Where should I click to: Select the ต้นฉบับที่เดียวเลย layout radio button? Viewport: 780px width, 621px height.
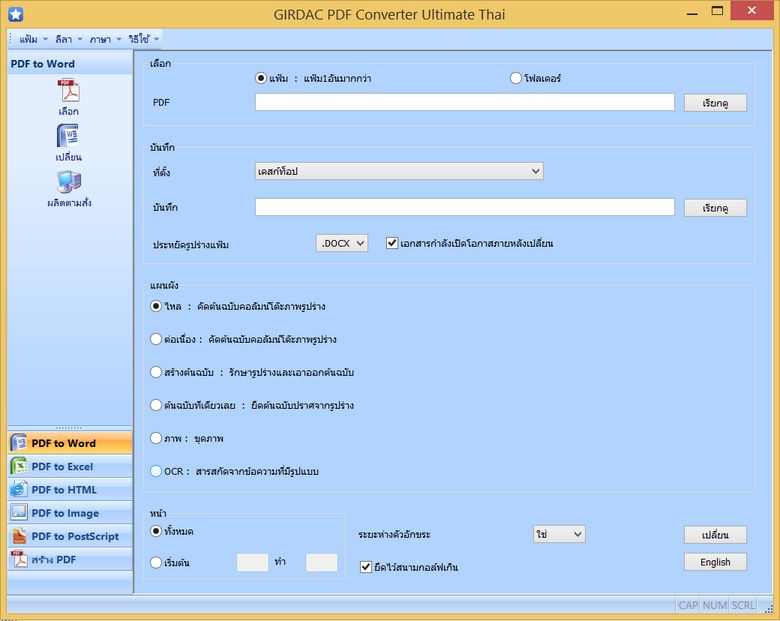[156, 405]
